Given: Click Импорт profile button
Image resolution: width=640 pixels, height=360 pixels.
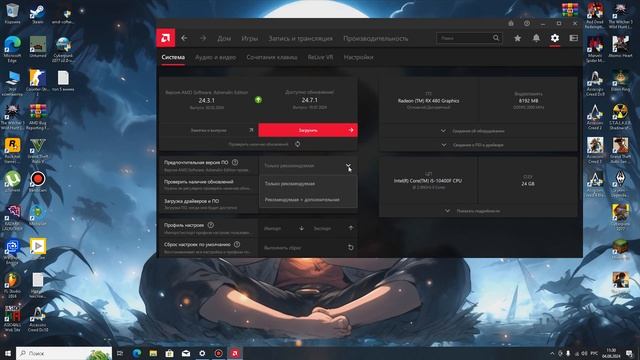Looking at the screenshot, I should 284,228.
